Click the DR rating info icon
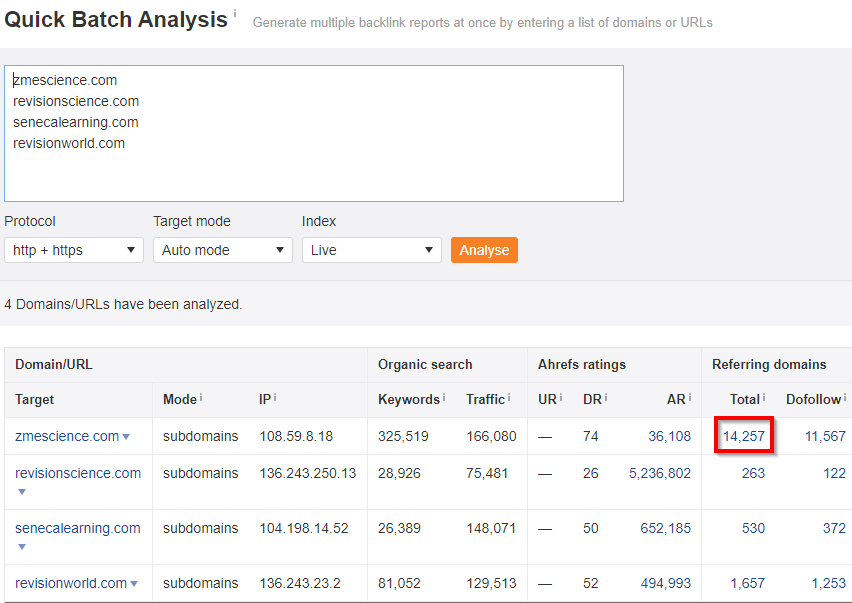The width and height of the screenshot is (852, 603). [x=605, y=398]
